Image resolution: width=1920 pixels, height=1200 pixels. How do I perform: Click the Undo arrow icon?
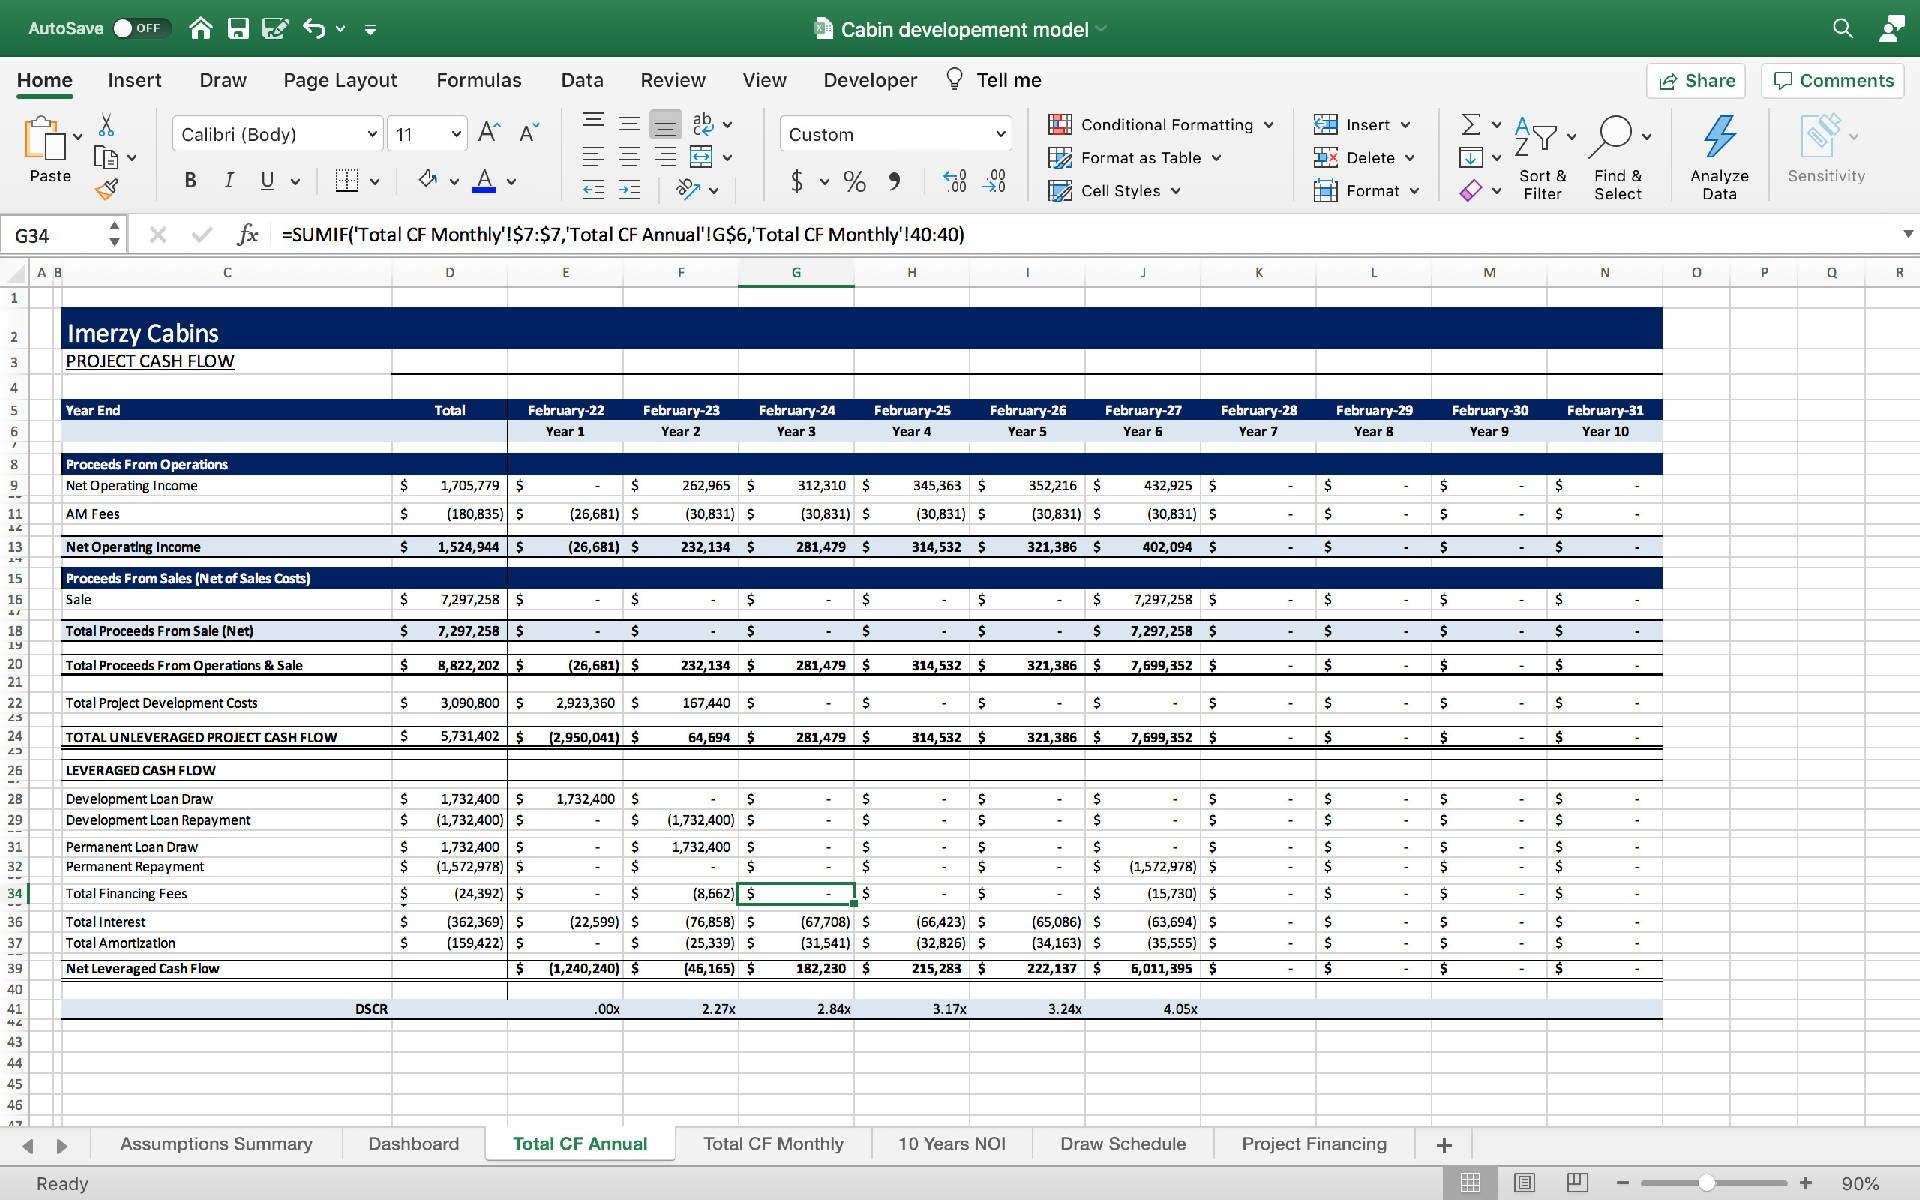(314, 28)
